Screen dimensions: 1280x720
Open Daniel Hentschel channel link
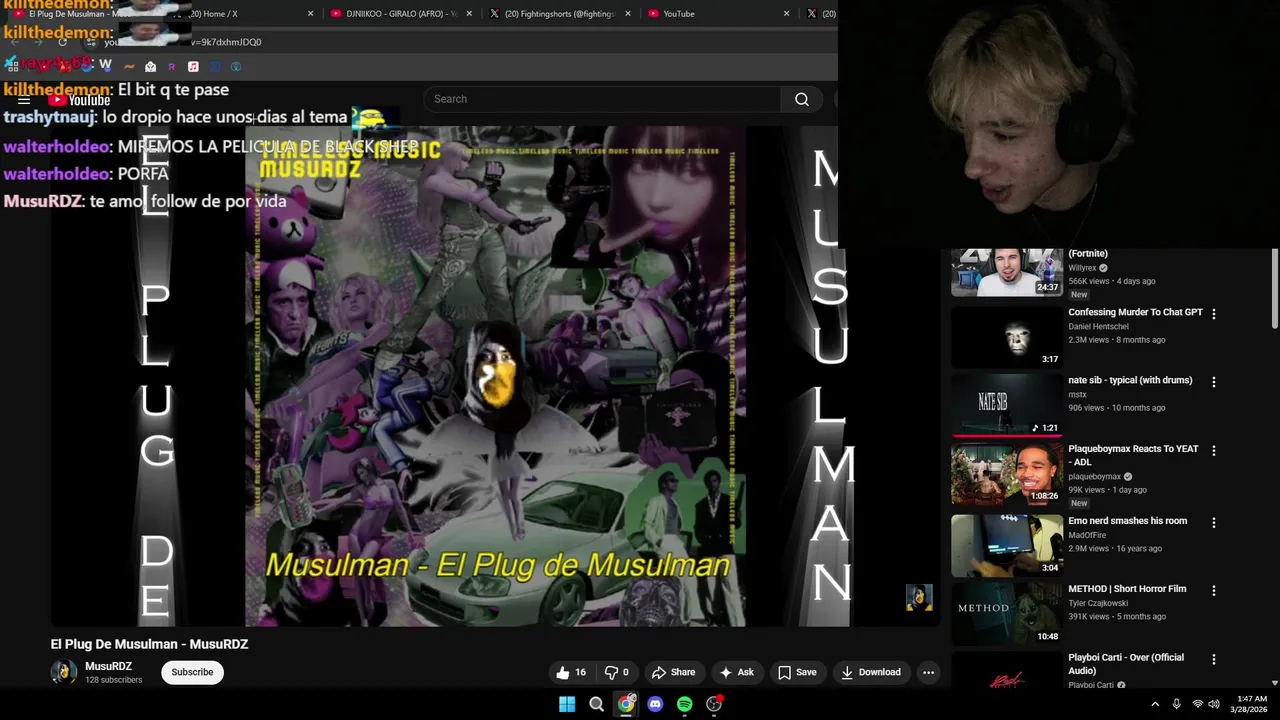pyautogui.click(x=1098, y=327)
